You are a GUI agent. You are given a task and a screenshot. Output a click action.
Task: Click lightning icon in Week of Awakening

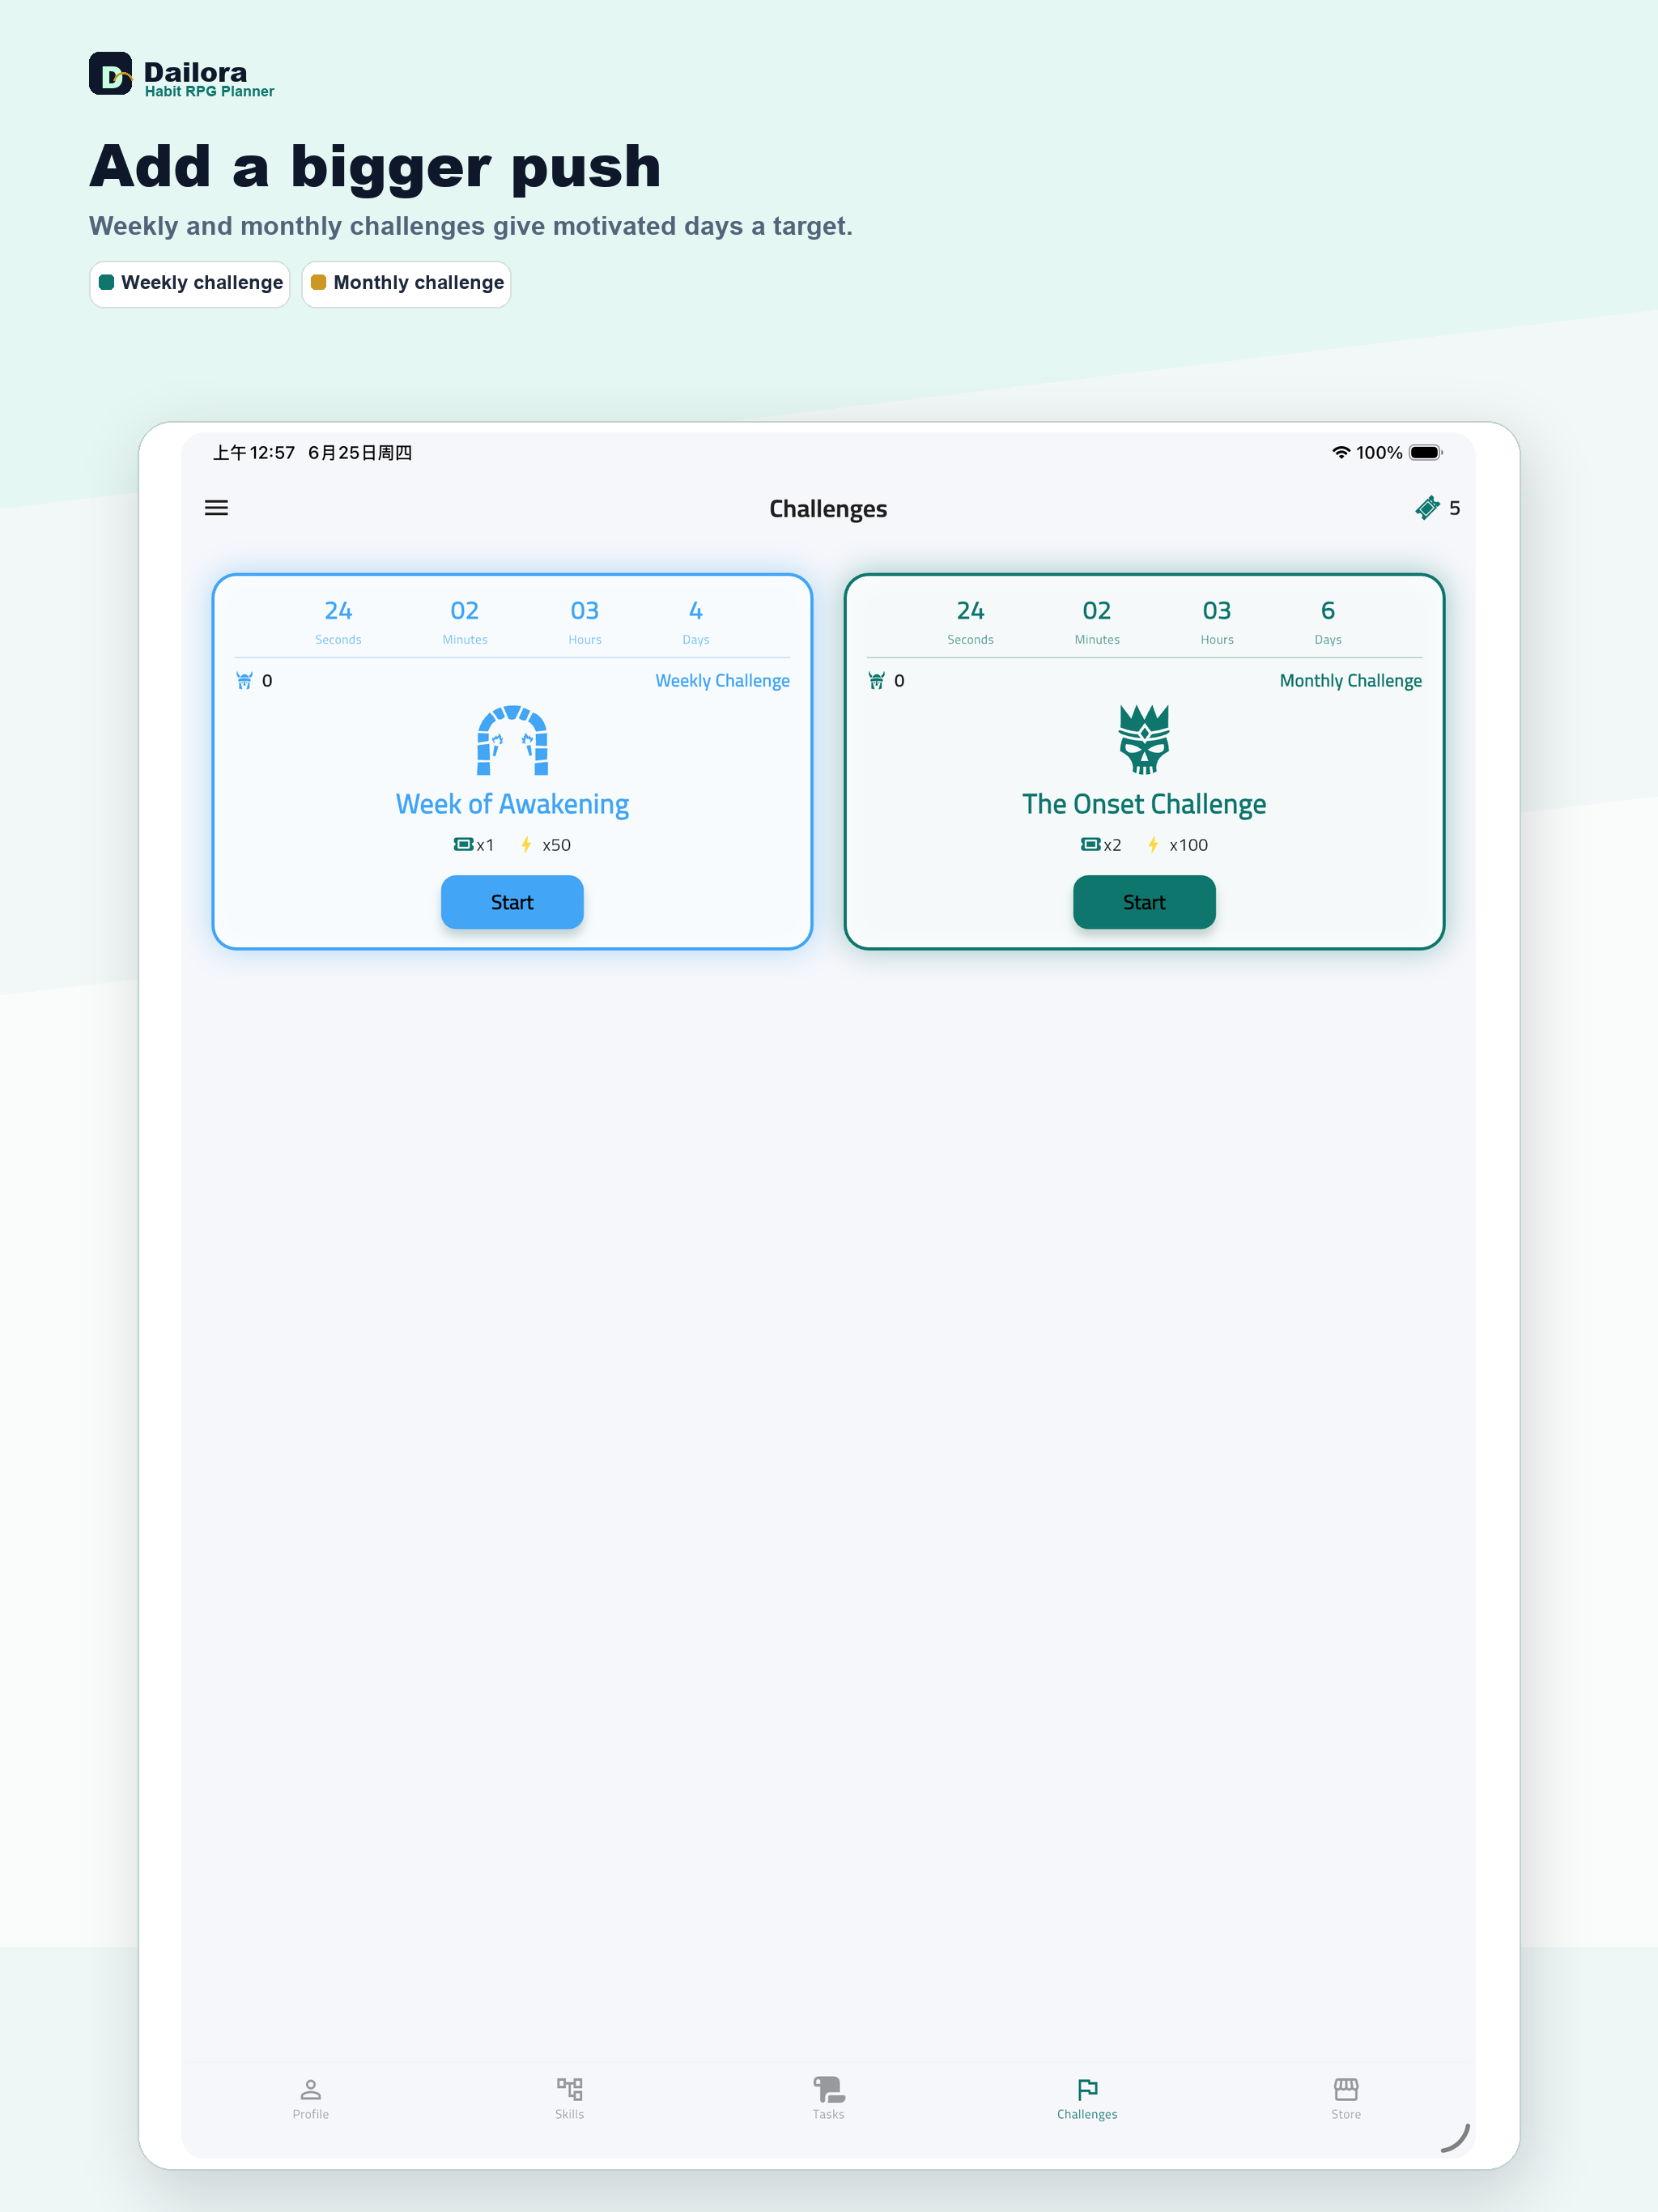(526, 845)
